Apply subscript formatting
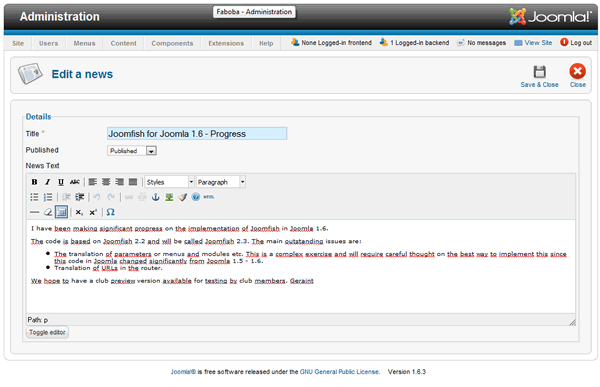The width and height of the screenshot is (600, 387). coord(79,212)
